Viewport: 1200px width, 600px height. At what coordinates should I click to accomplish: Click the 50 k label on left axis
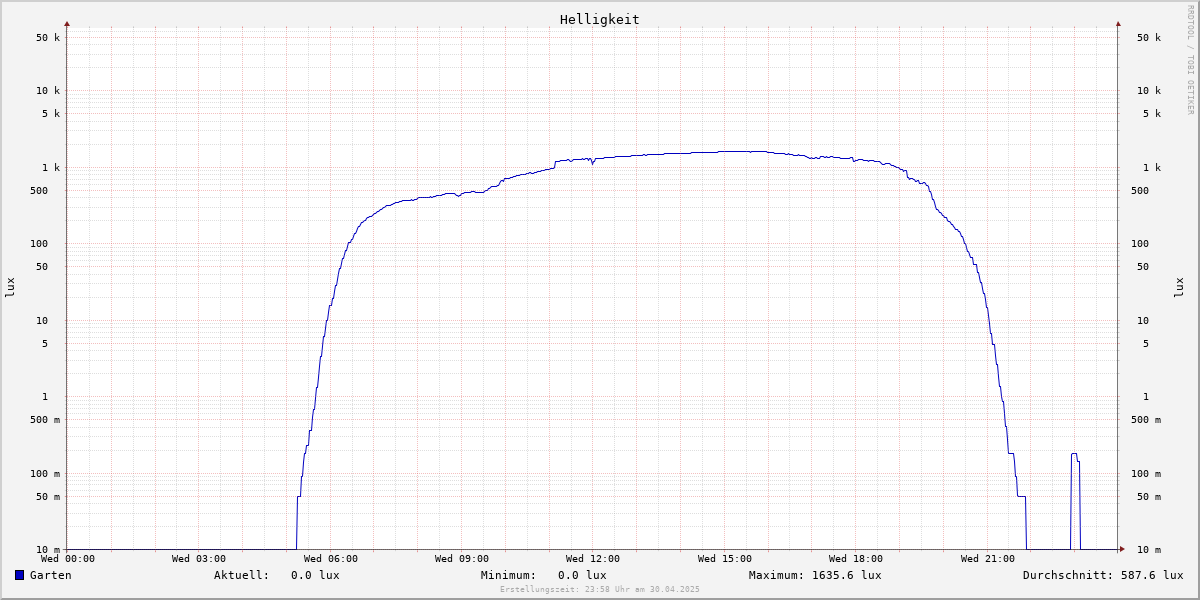point(48,38)
